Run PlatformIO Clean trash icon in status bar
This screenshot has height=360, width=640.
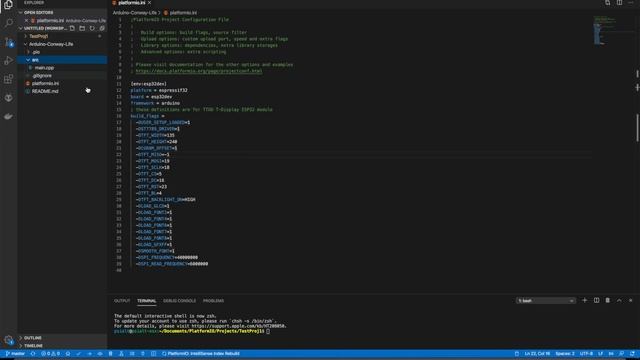pos(111,353)
